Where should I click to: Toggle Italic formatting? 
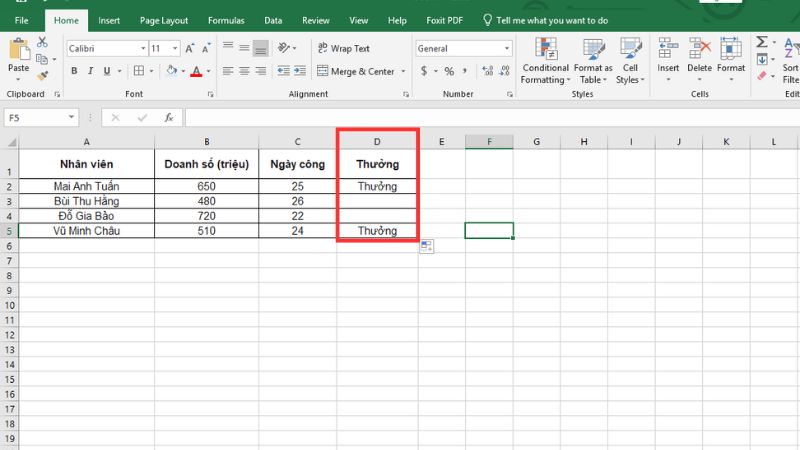coord(89,71)
